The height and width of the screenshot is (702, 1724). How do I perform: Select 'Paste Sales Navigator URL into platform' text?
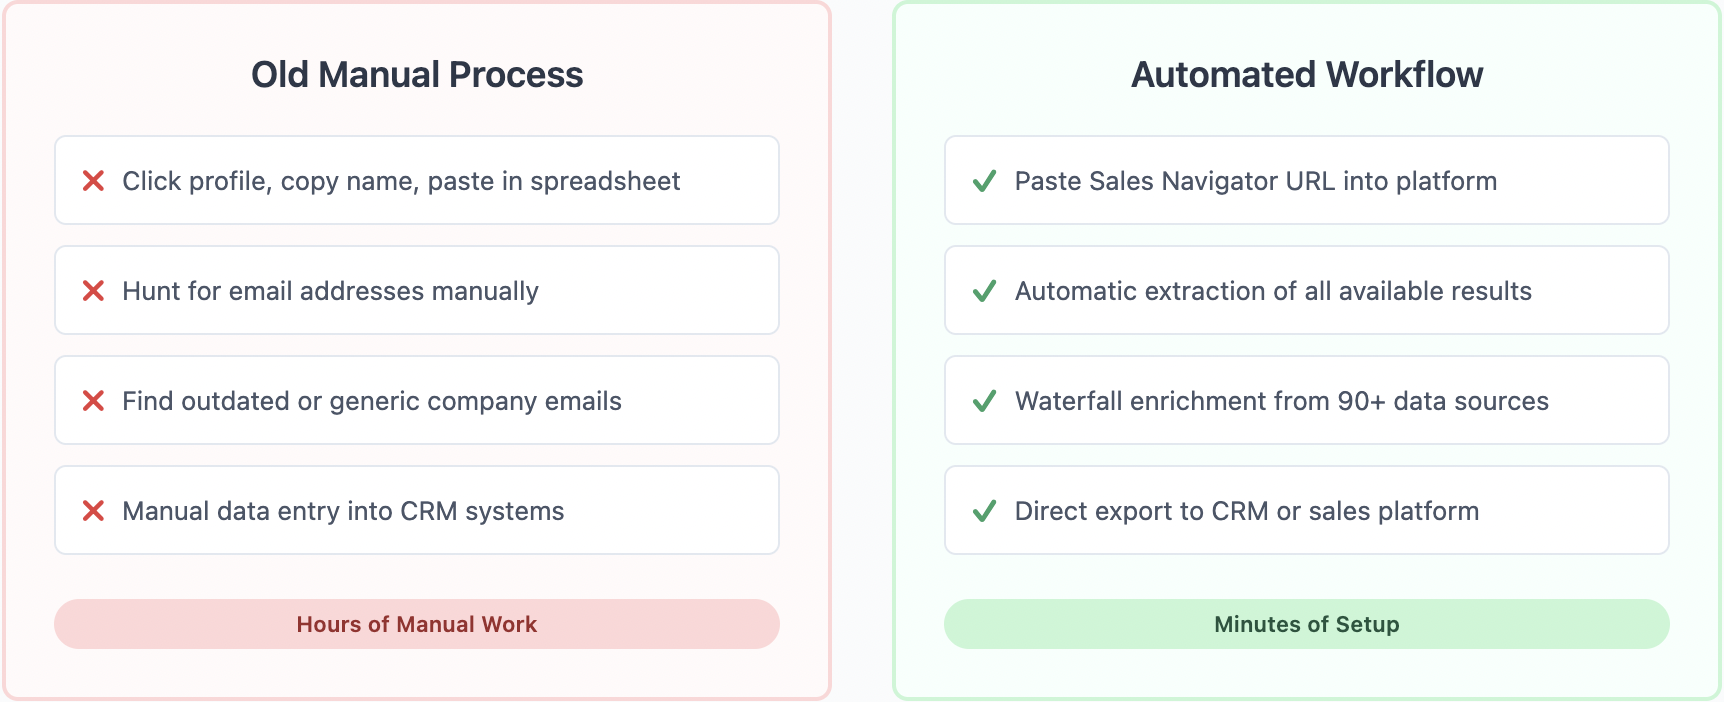[x=1256, y=181]
